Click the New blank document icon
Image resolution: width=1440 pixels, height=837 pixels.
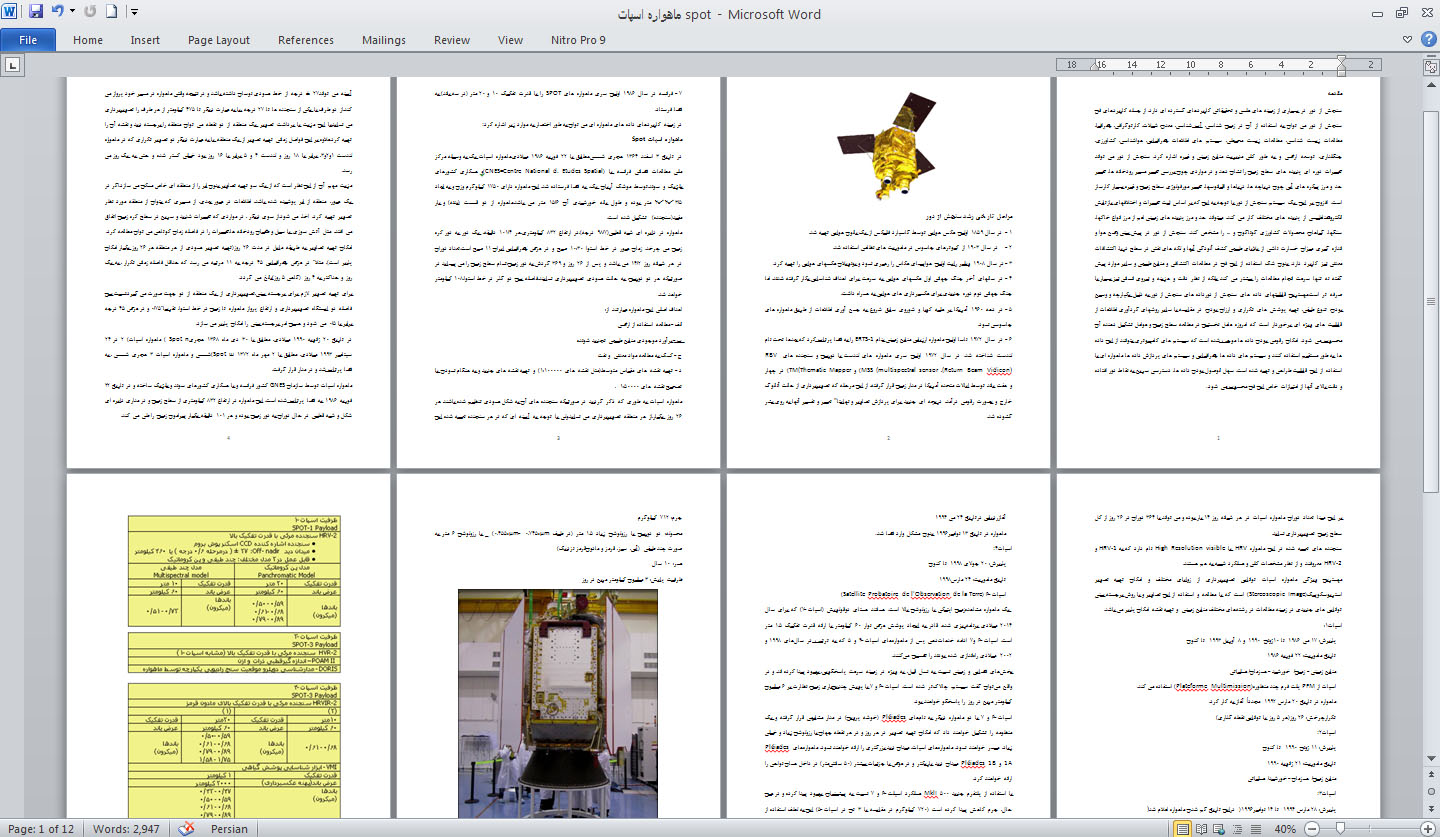[111, 13]
